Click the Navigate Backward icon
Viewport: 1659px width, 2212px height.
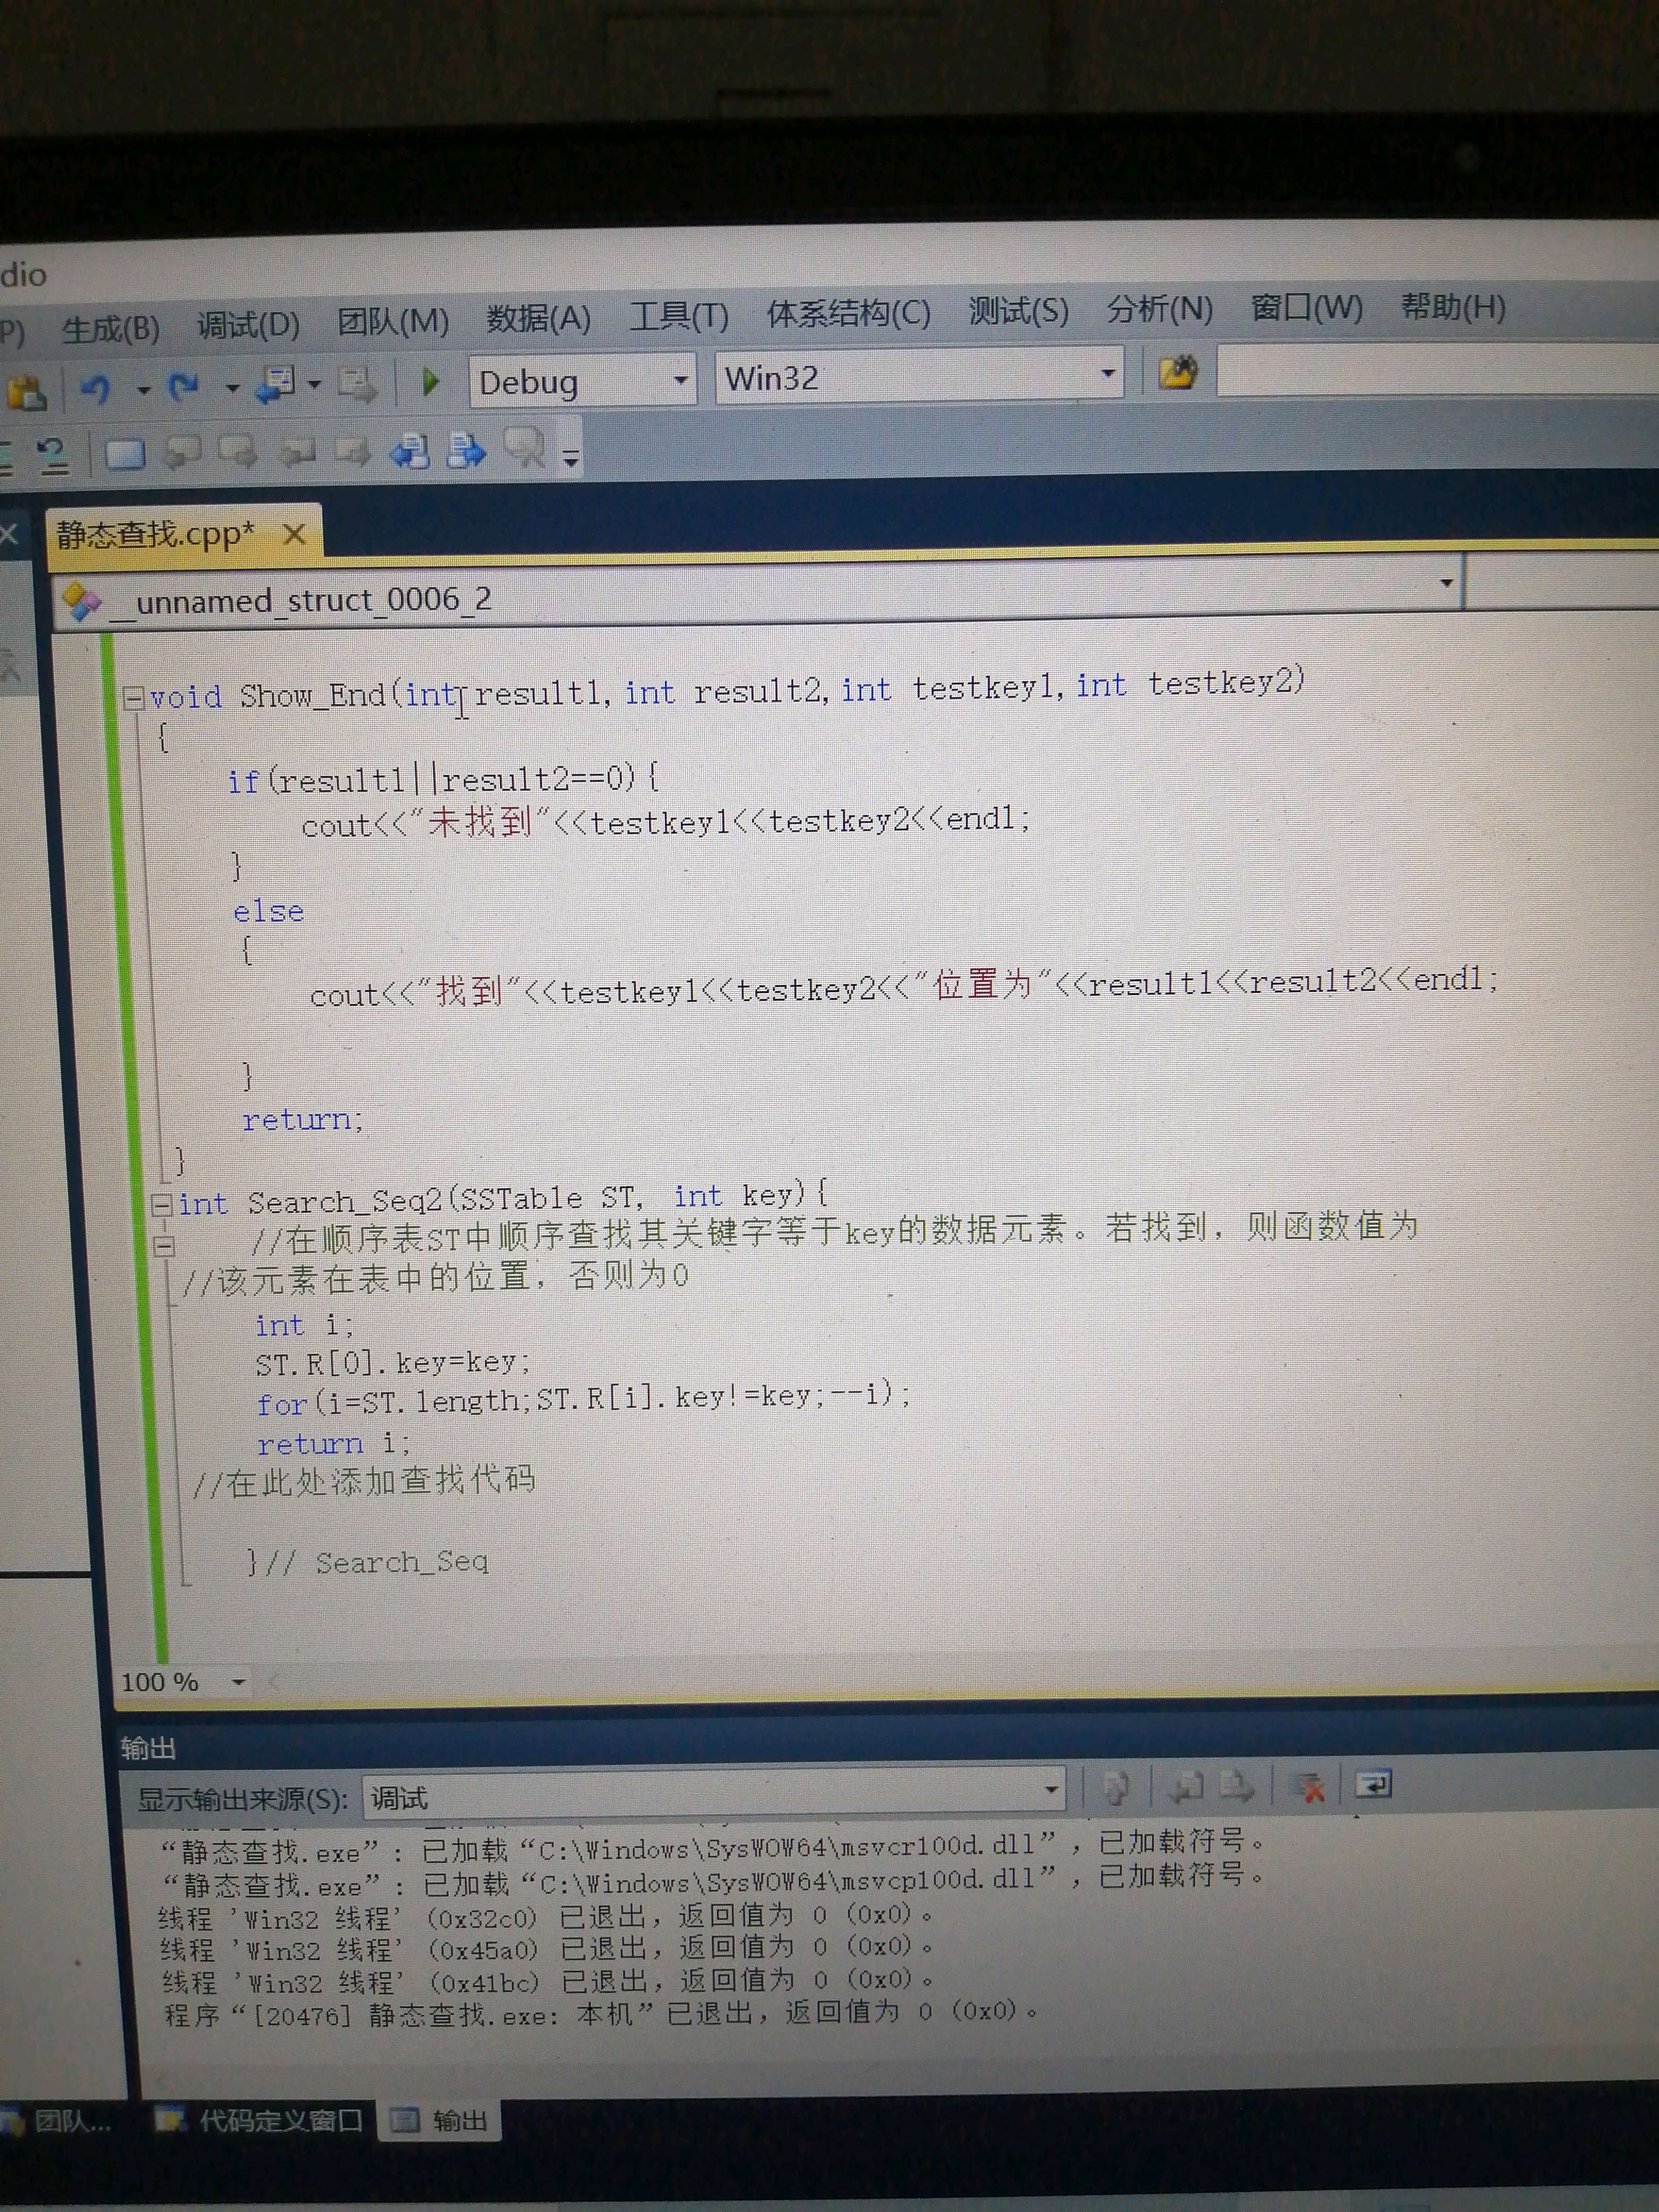coord(276,384)
